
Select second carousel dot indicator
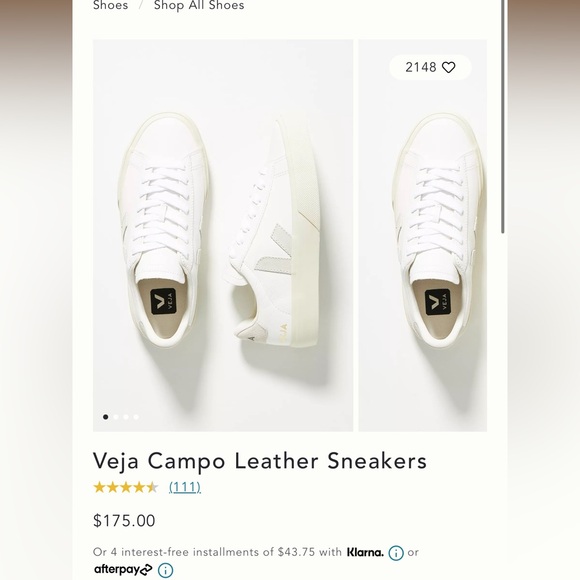(x=116, y=417)
